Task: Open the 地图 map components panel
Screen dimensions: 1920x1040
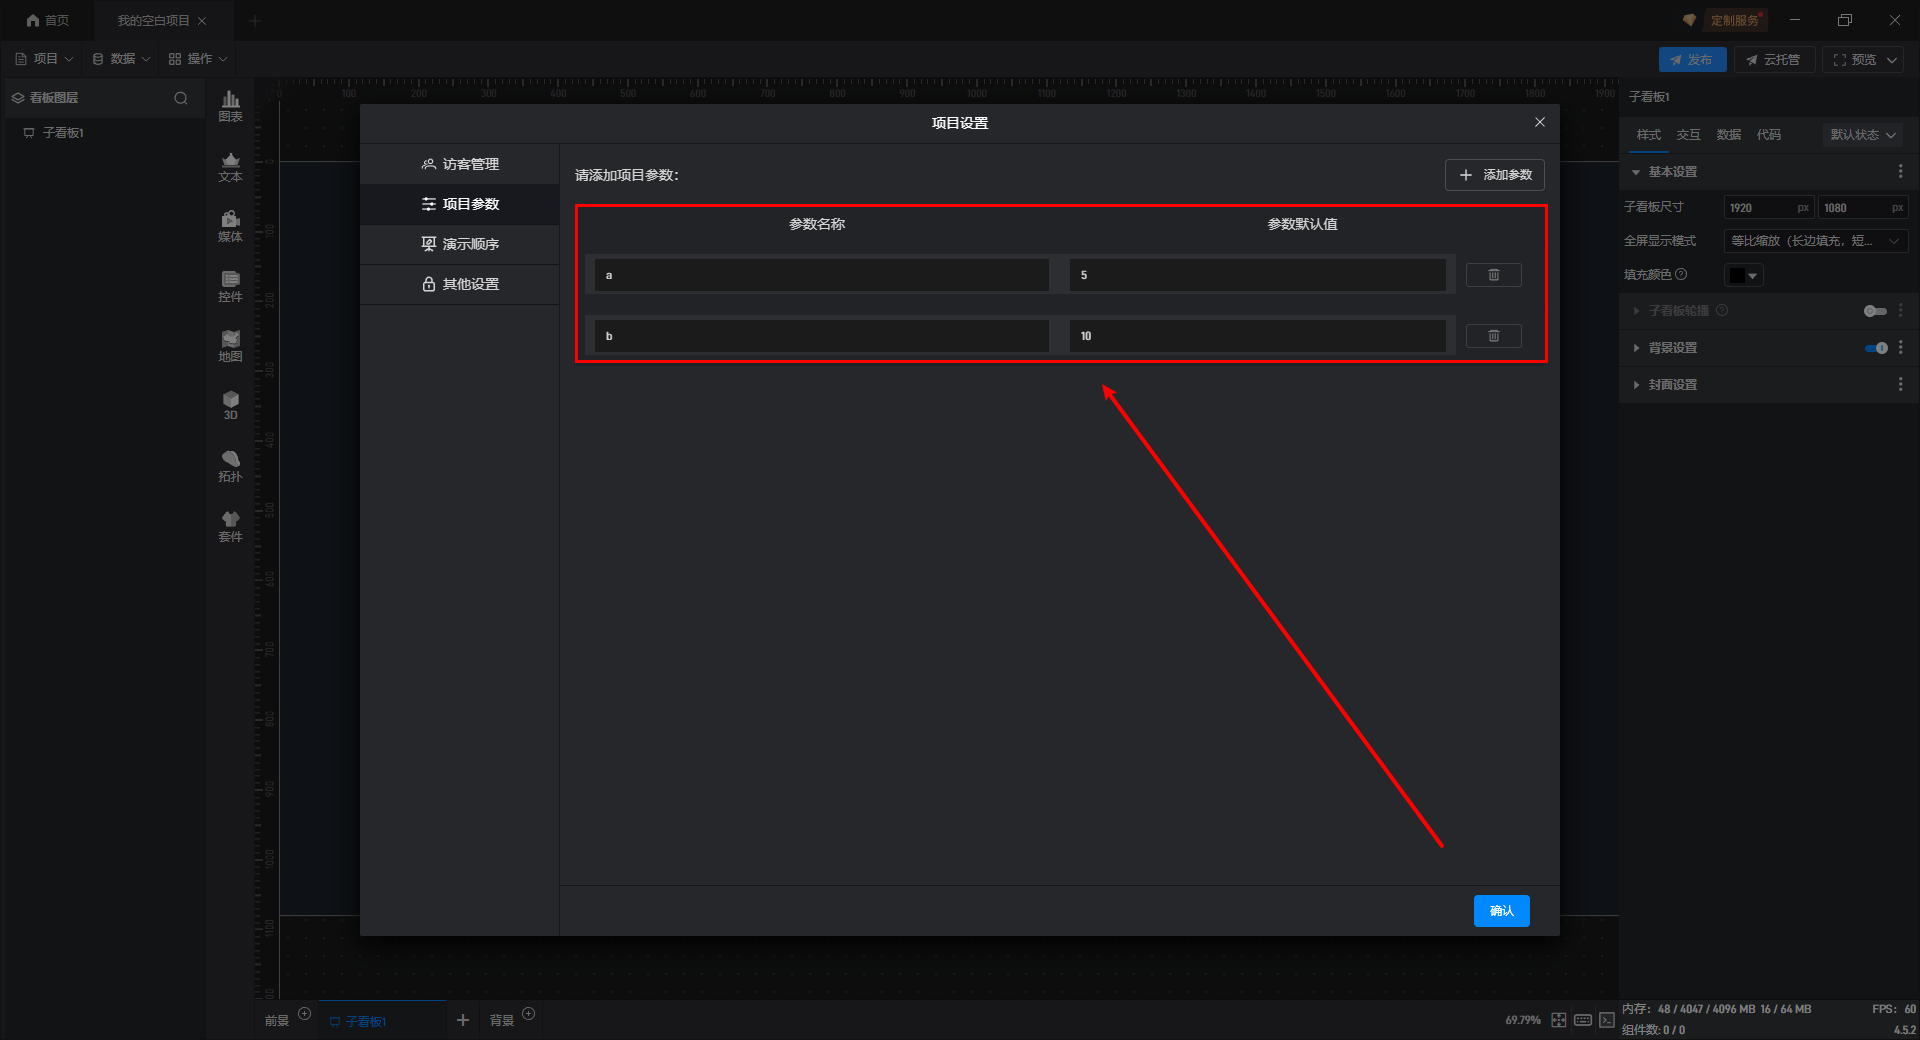Action: click(230, 346)
